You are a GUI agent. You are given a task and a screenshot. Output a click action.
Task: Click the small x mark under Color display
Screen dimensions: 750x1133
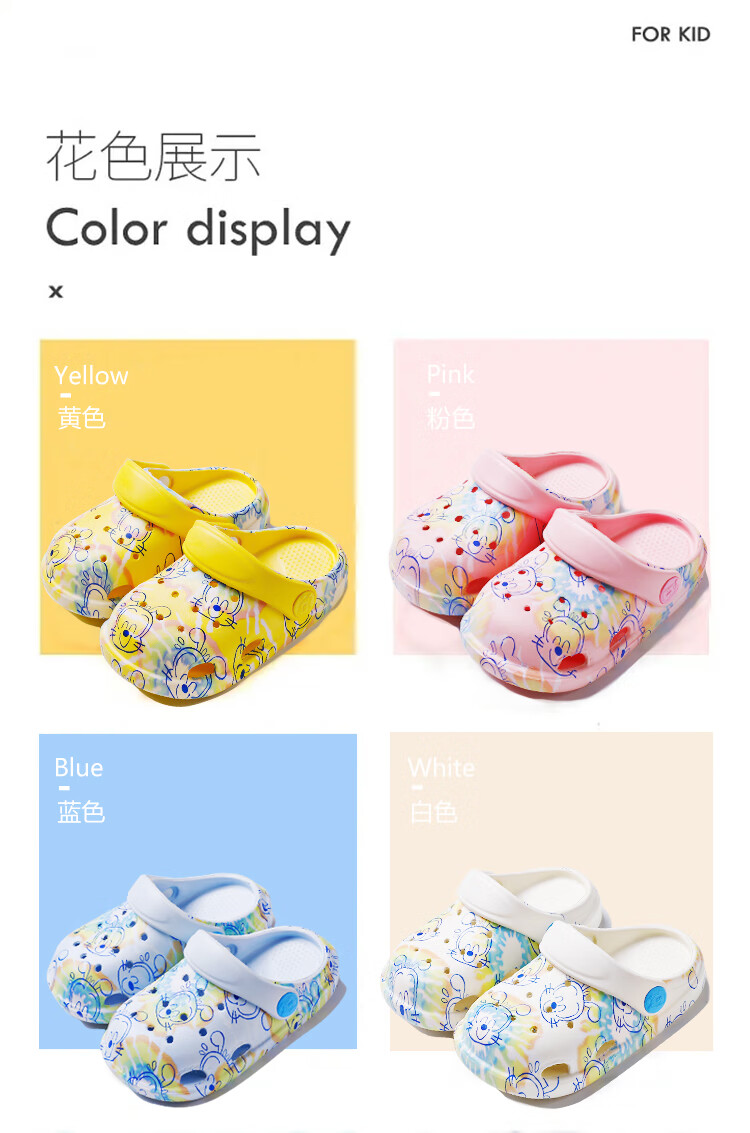[56, 291]
